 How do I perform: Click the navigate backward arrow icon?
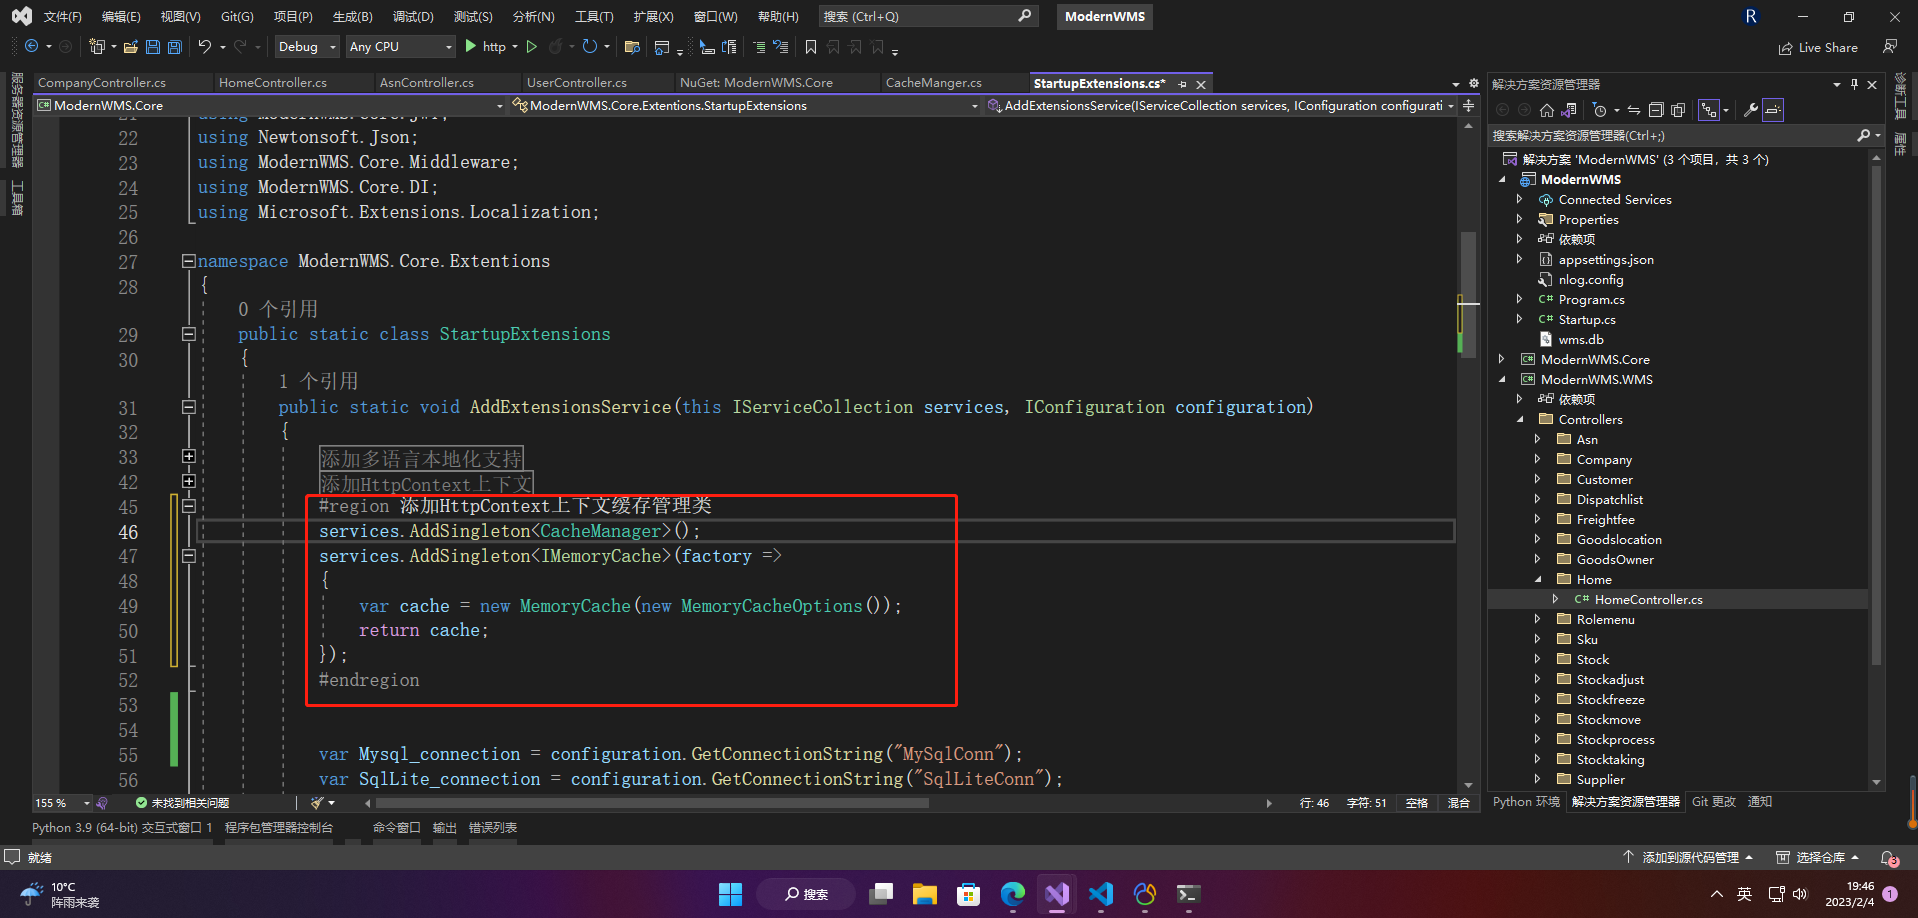32,46
